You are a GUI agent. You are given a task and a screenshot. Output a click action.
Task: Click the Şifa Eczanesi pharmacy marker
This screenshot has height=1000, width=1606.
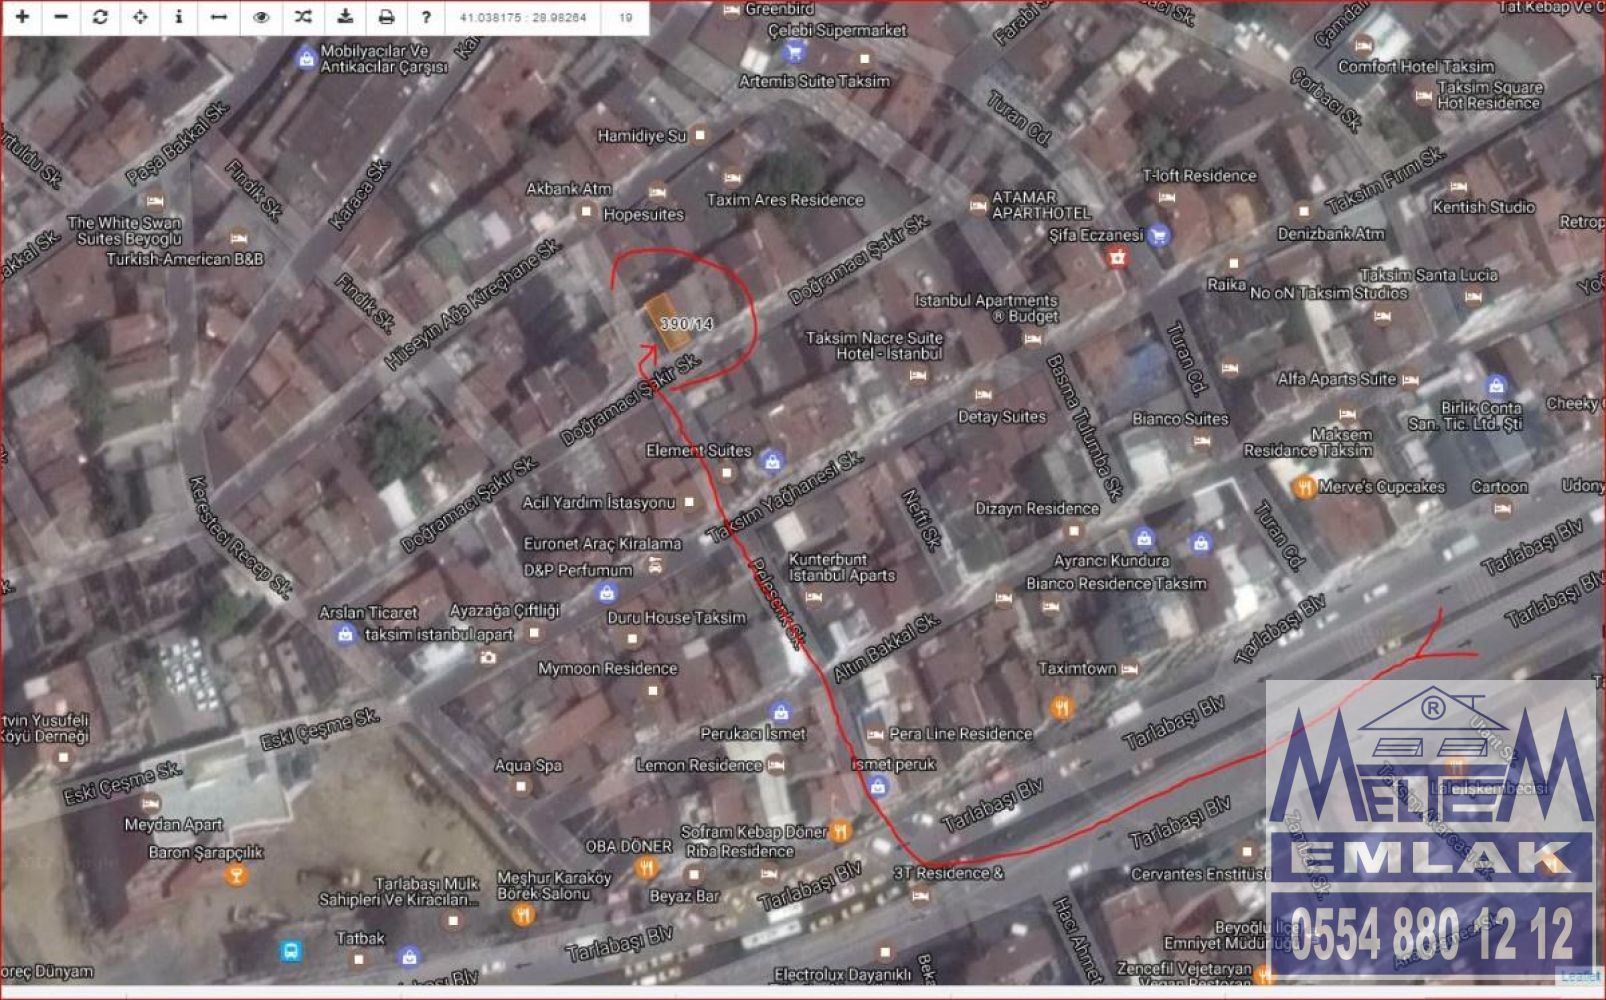pyautogui.click(x=1158, y=235)
